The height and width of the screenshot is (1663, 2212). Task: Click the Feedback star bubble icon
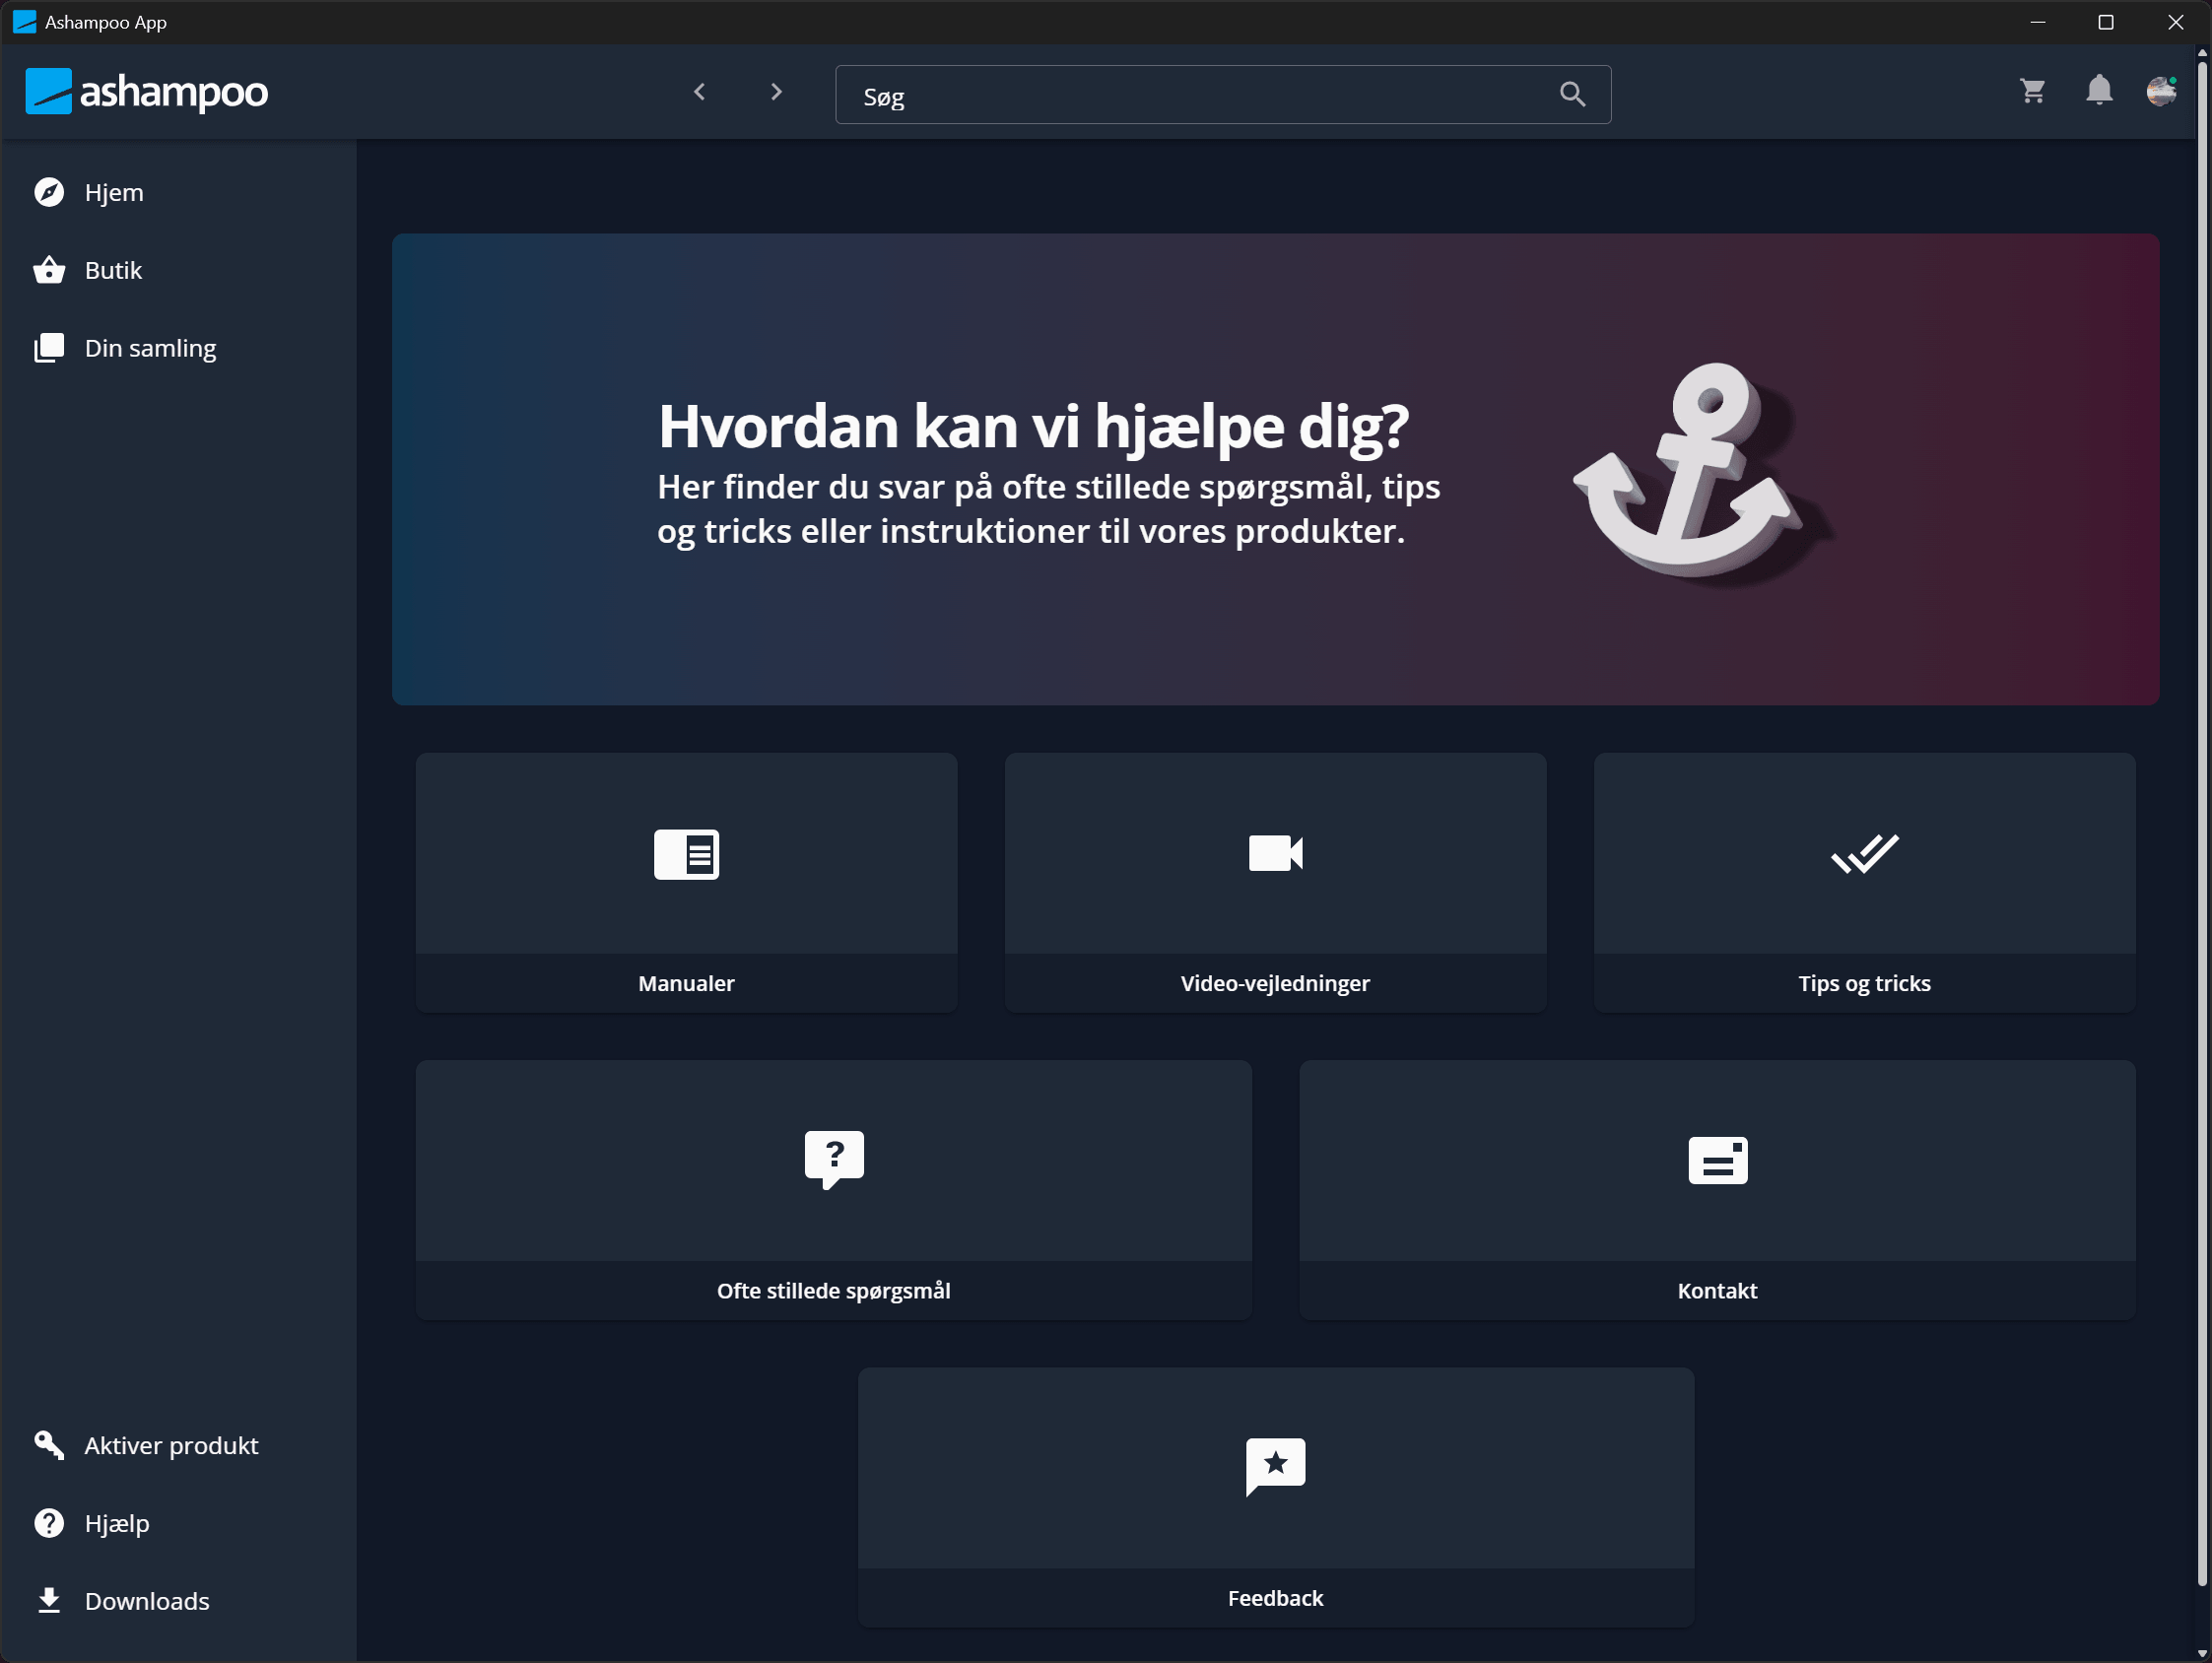pyautogui.click(x=1275, y=1467)
